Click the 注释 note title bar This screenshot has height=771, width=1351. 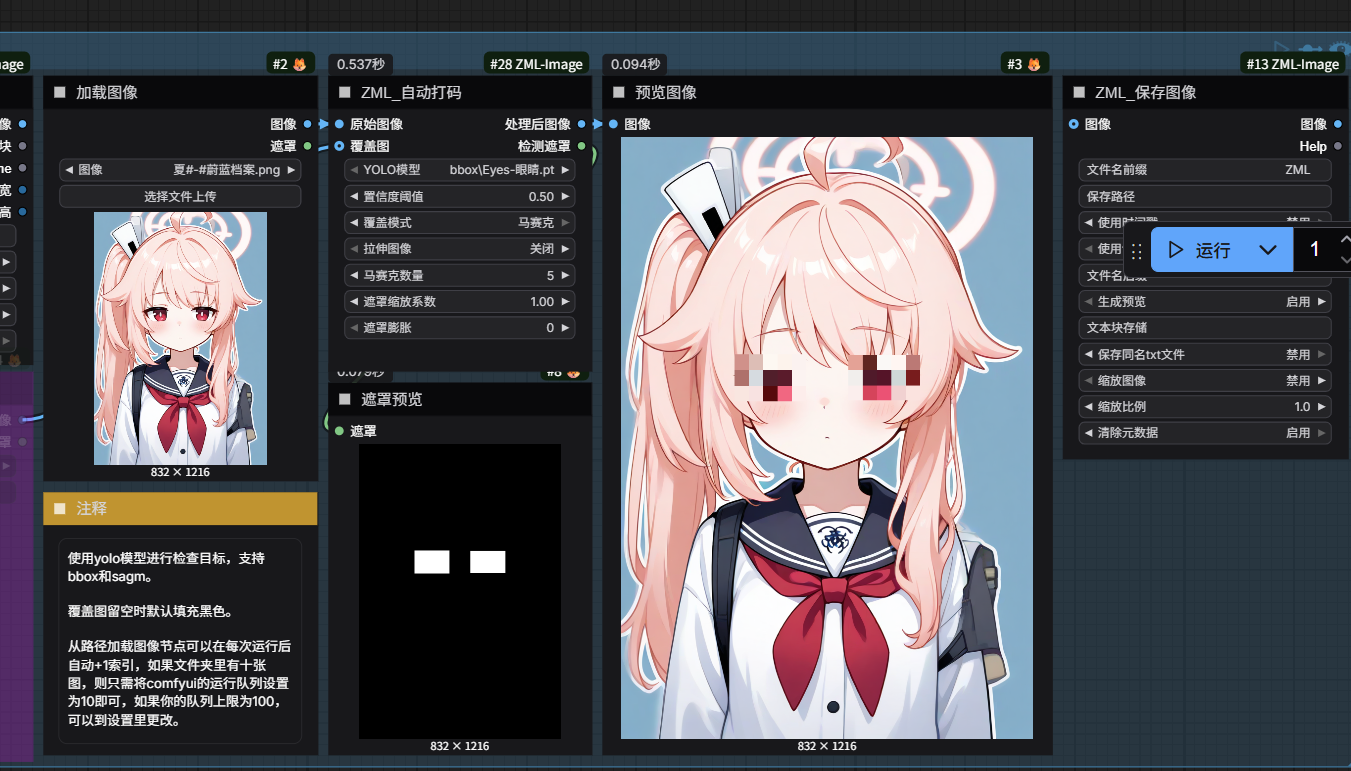click(x=180, y=508)
